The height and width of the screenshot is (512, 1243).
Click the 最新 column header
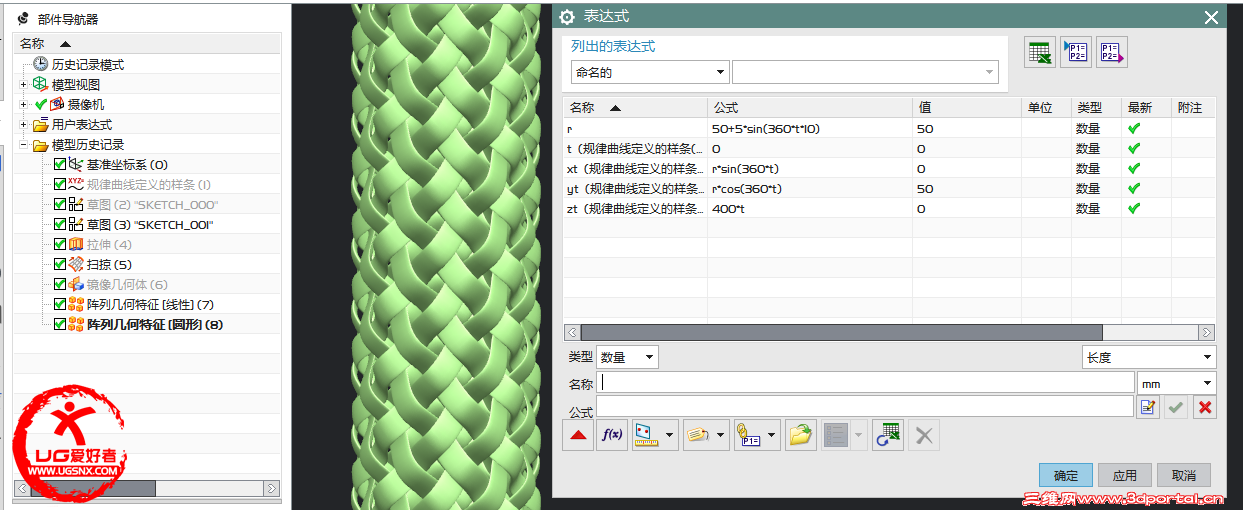1146,107
